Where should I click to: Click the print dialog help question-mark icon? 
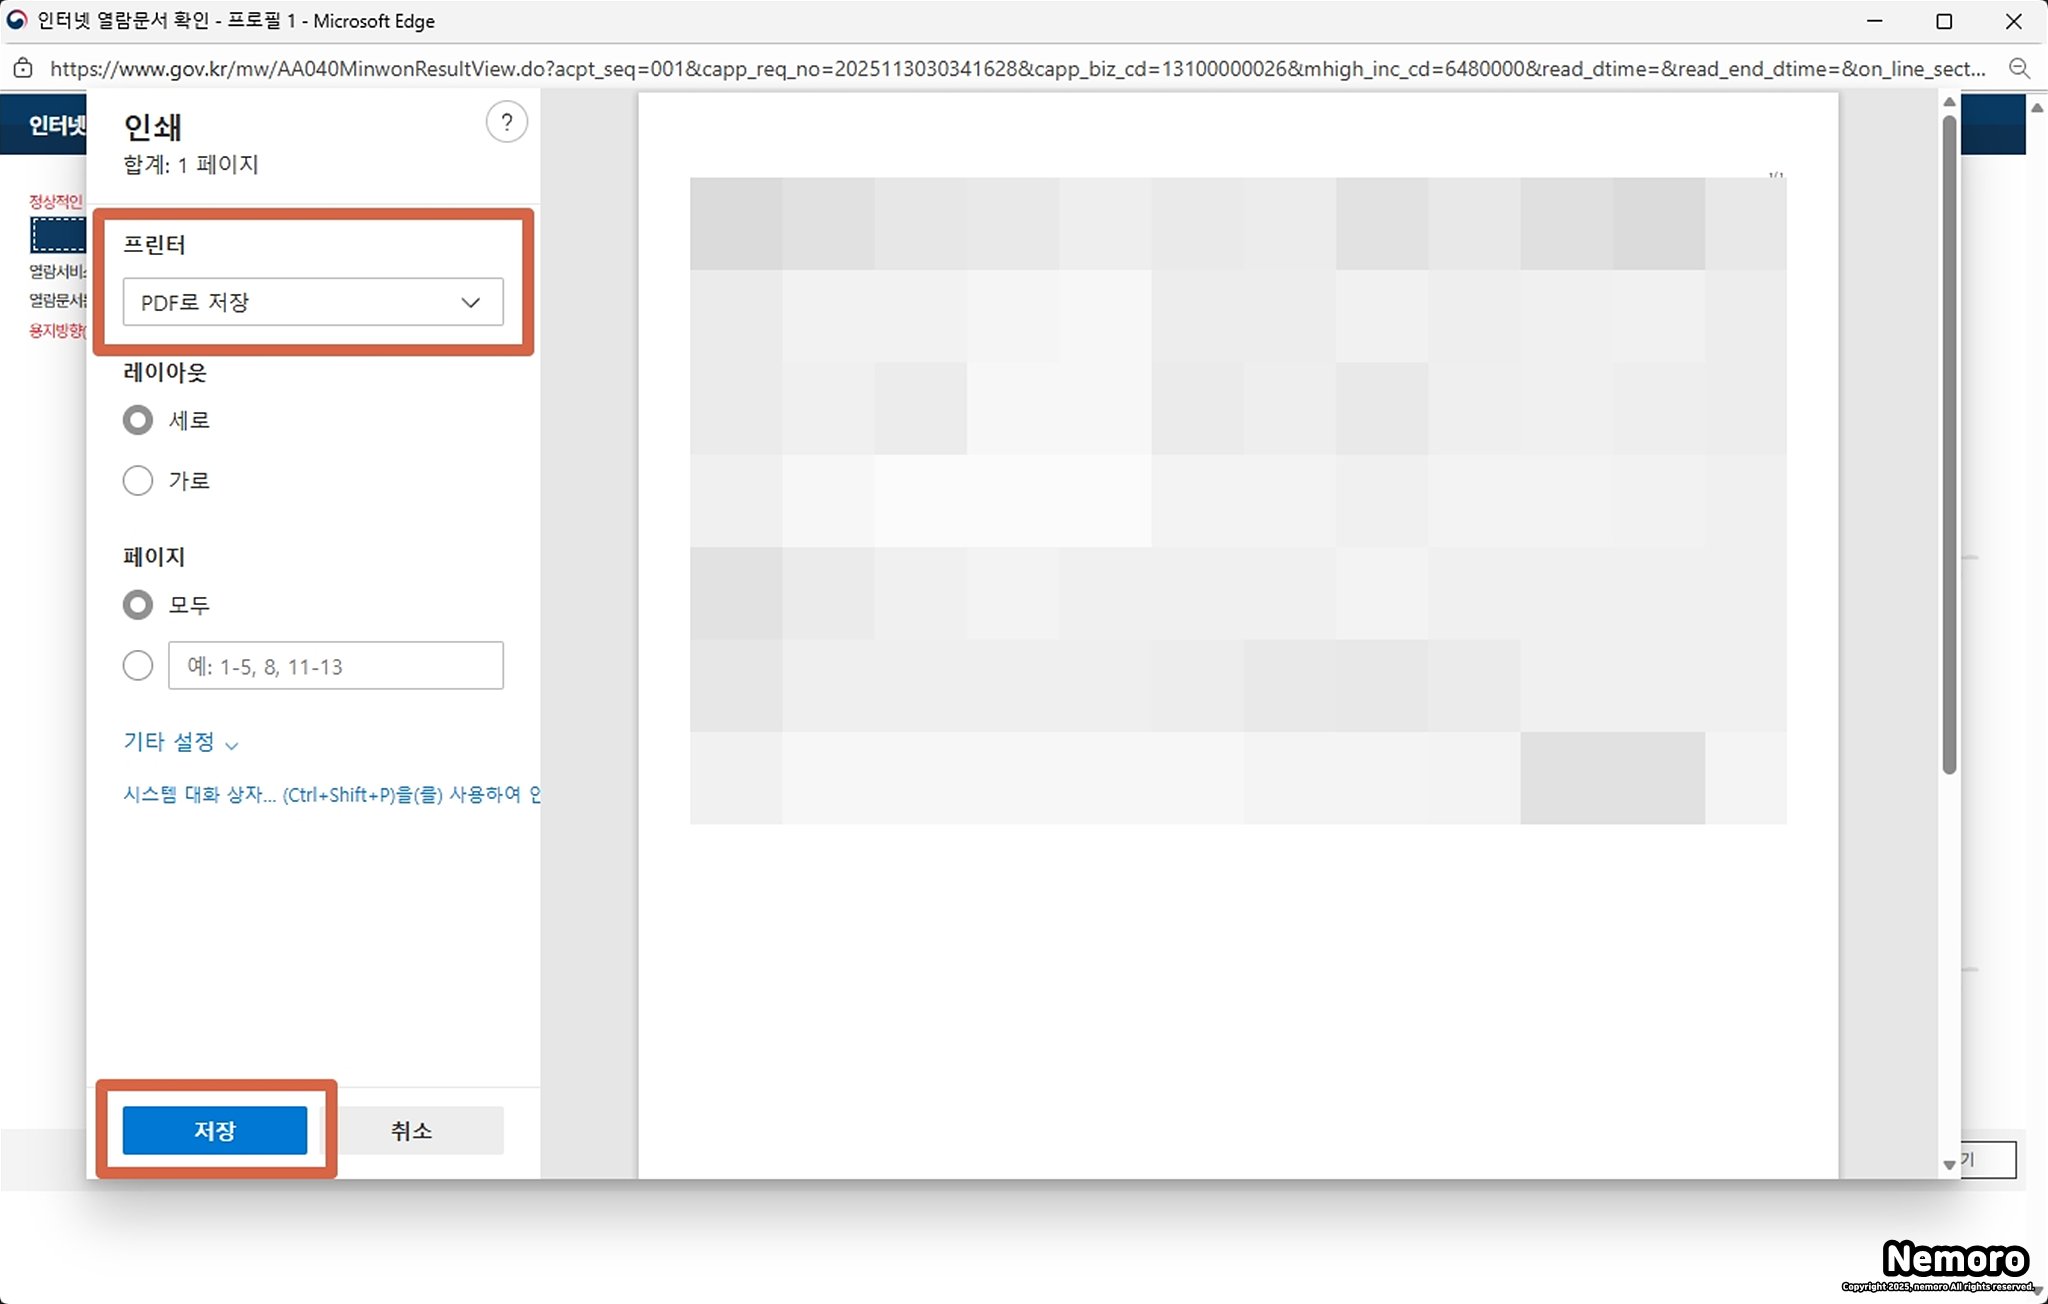coord(506,122)
